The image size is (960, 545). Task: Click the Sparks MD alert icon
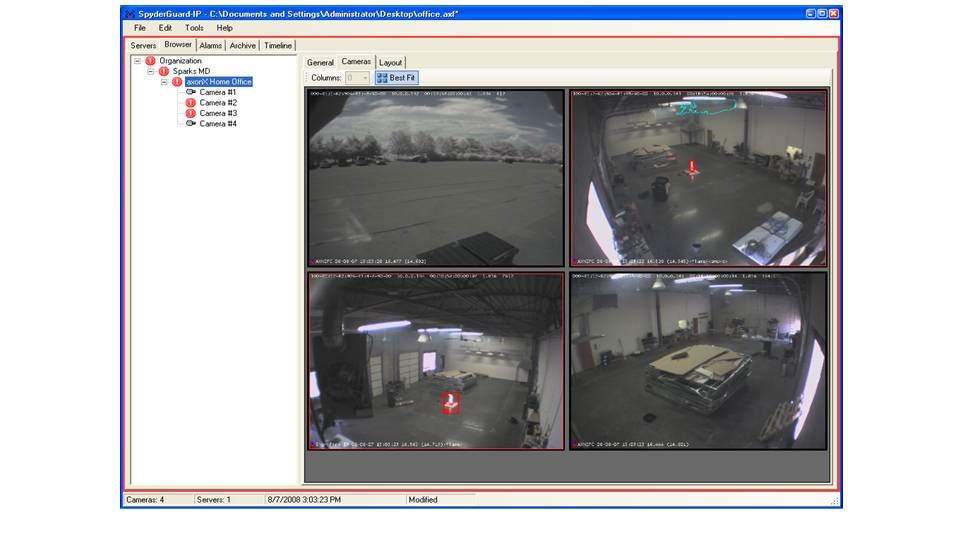164,72
